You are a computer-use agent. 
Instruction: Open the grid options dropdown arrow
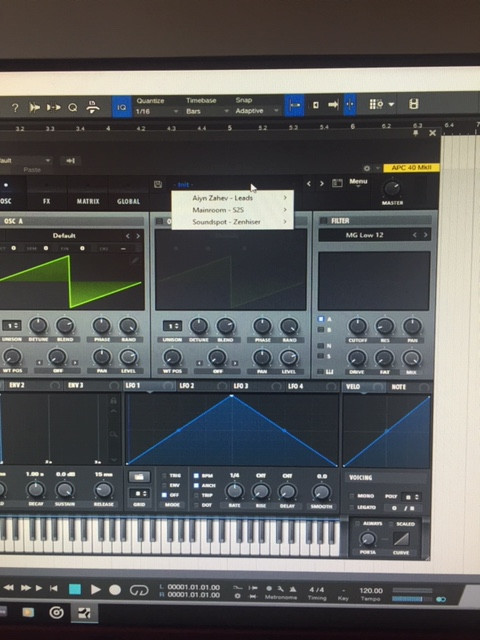[391, 104]
